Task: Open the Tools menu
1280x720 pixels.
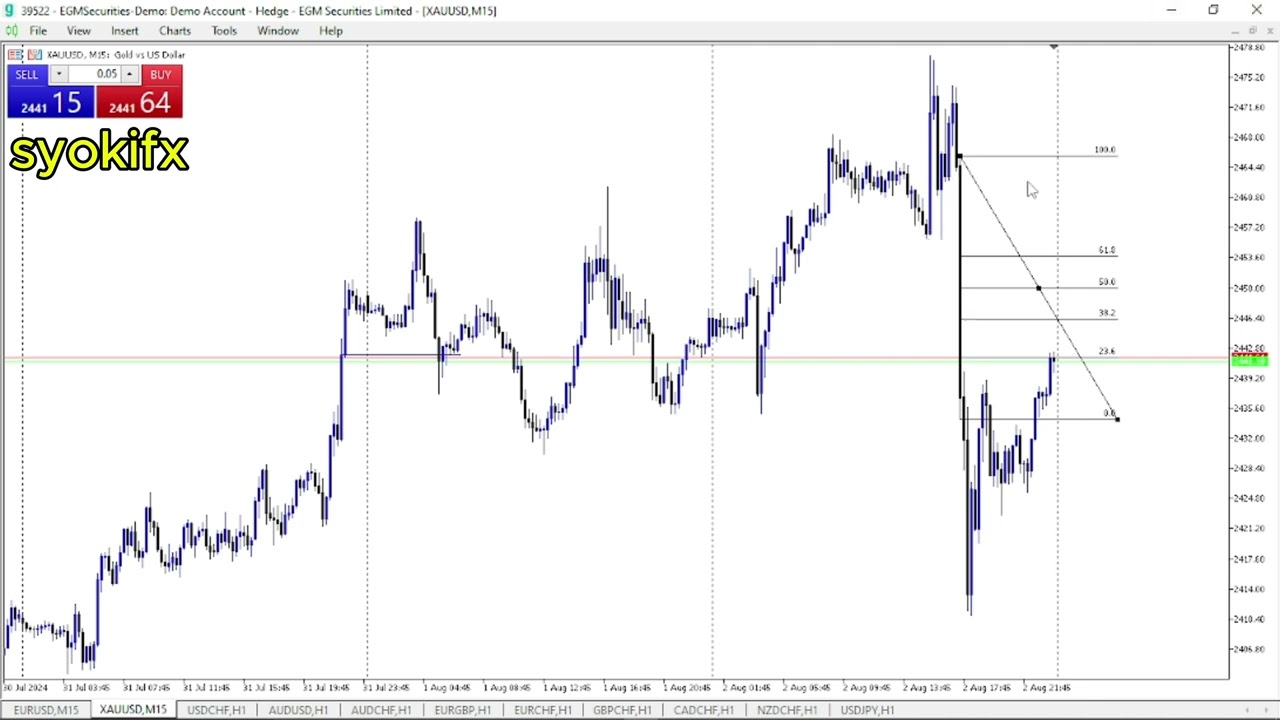Action: pos(224,31)
